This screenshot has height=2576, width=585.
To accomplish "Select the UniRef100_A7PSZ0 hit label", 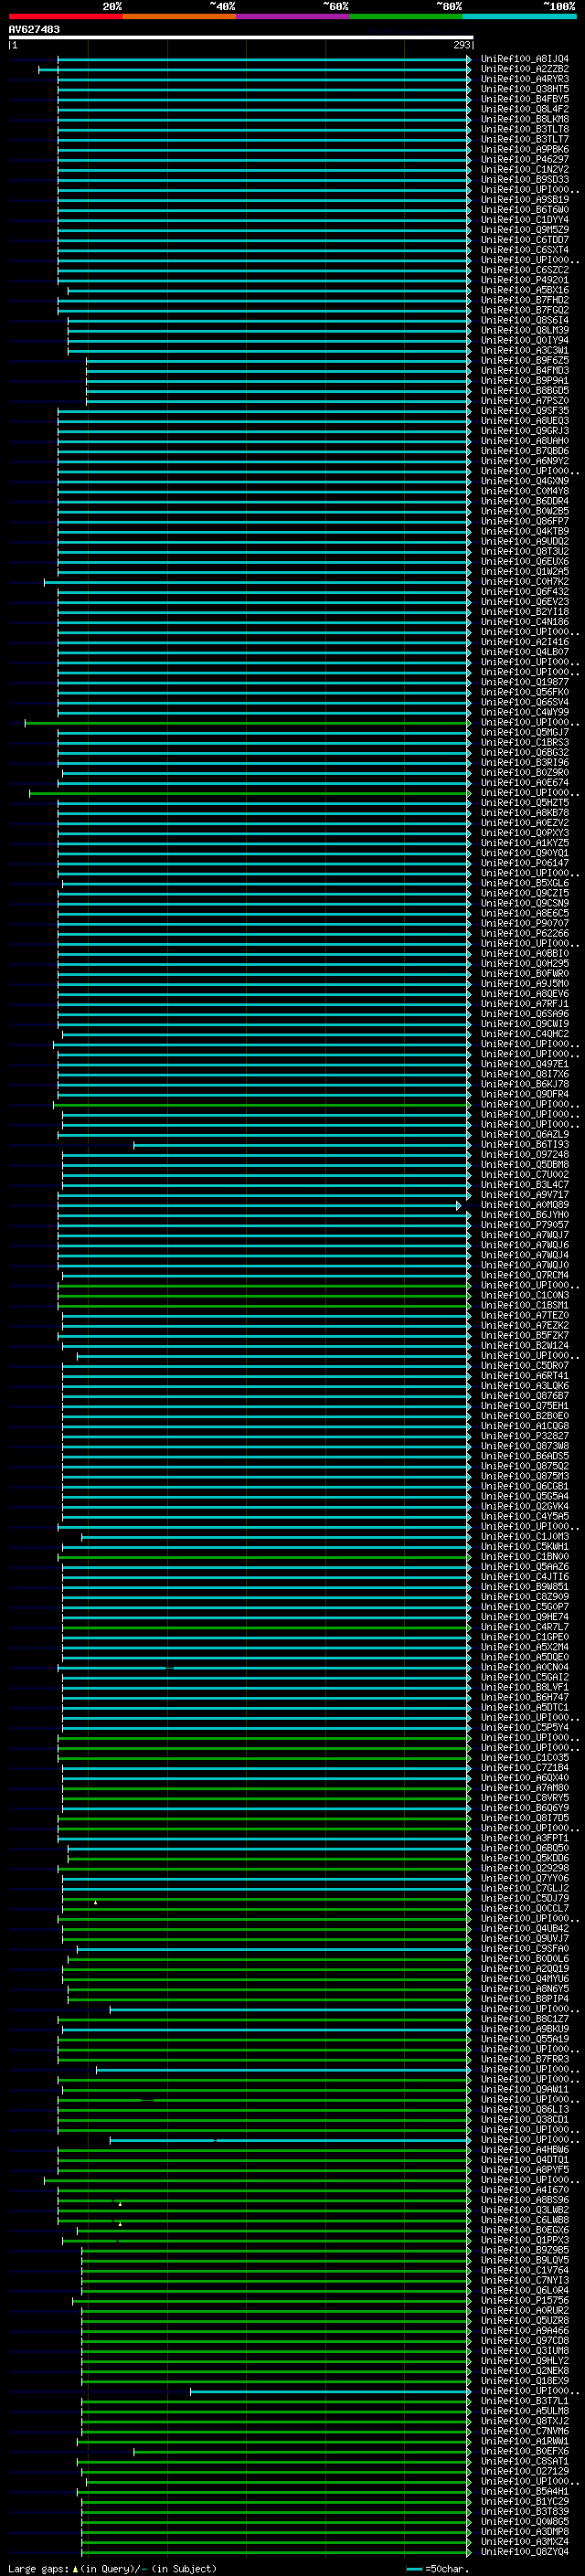I will [x=524, y=401].
